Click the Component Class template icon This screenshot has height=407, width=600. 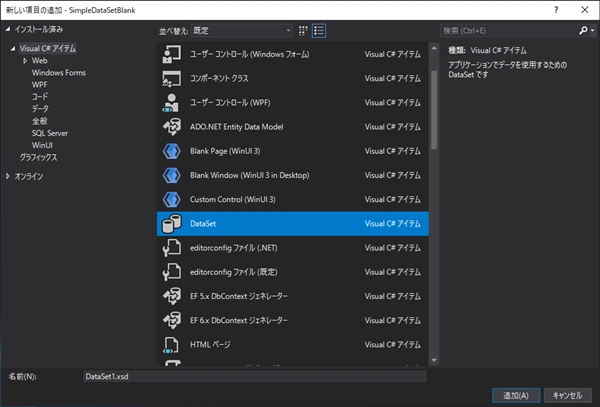tap(171, 78)
